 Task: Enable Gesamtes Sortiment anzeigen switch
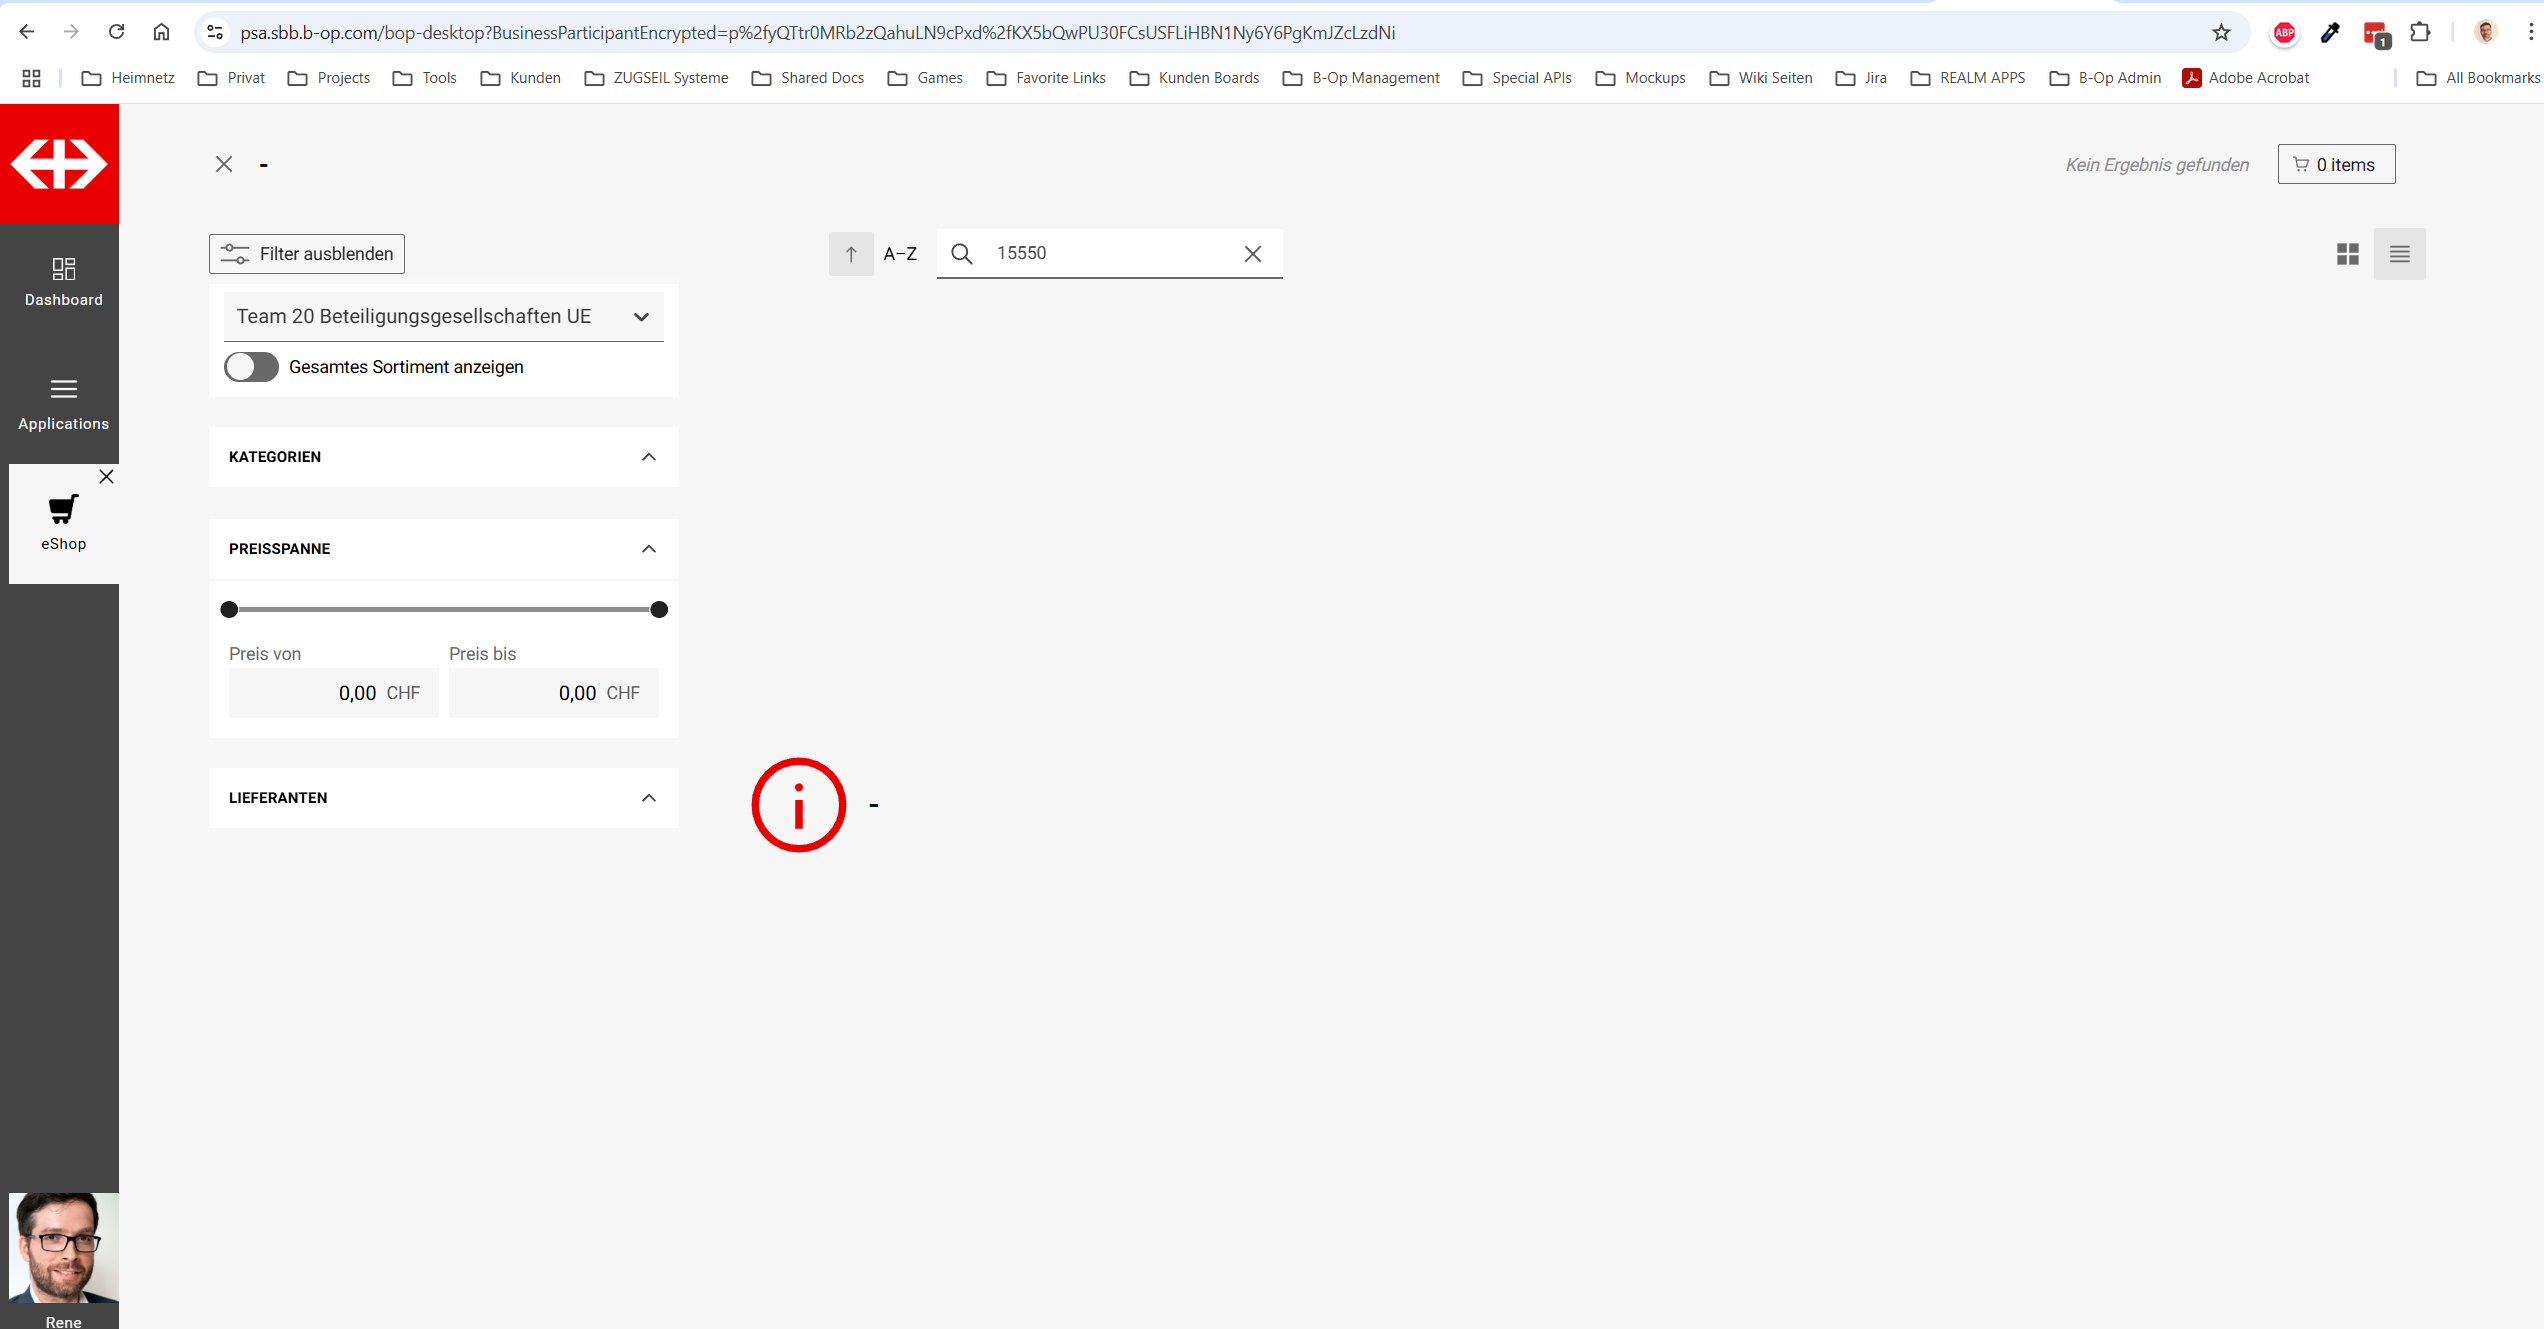(251, 367)
